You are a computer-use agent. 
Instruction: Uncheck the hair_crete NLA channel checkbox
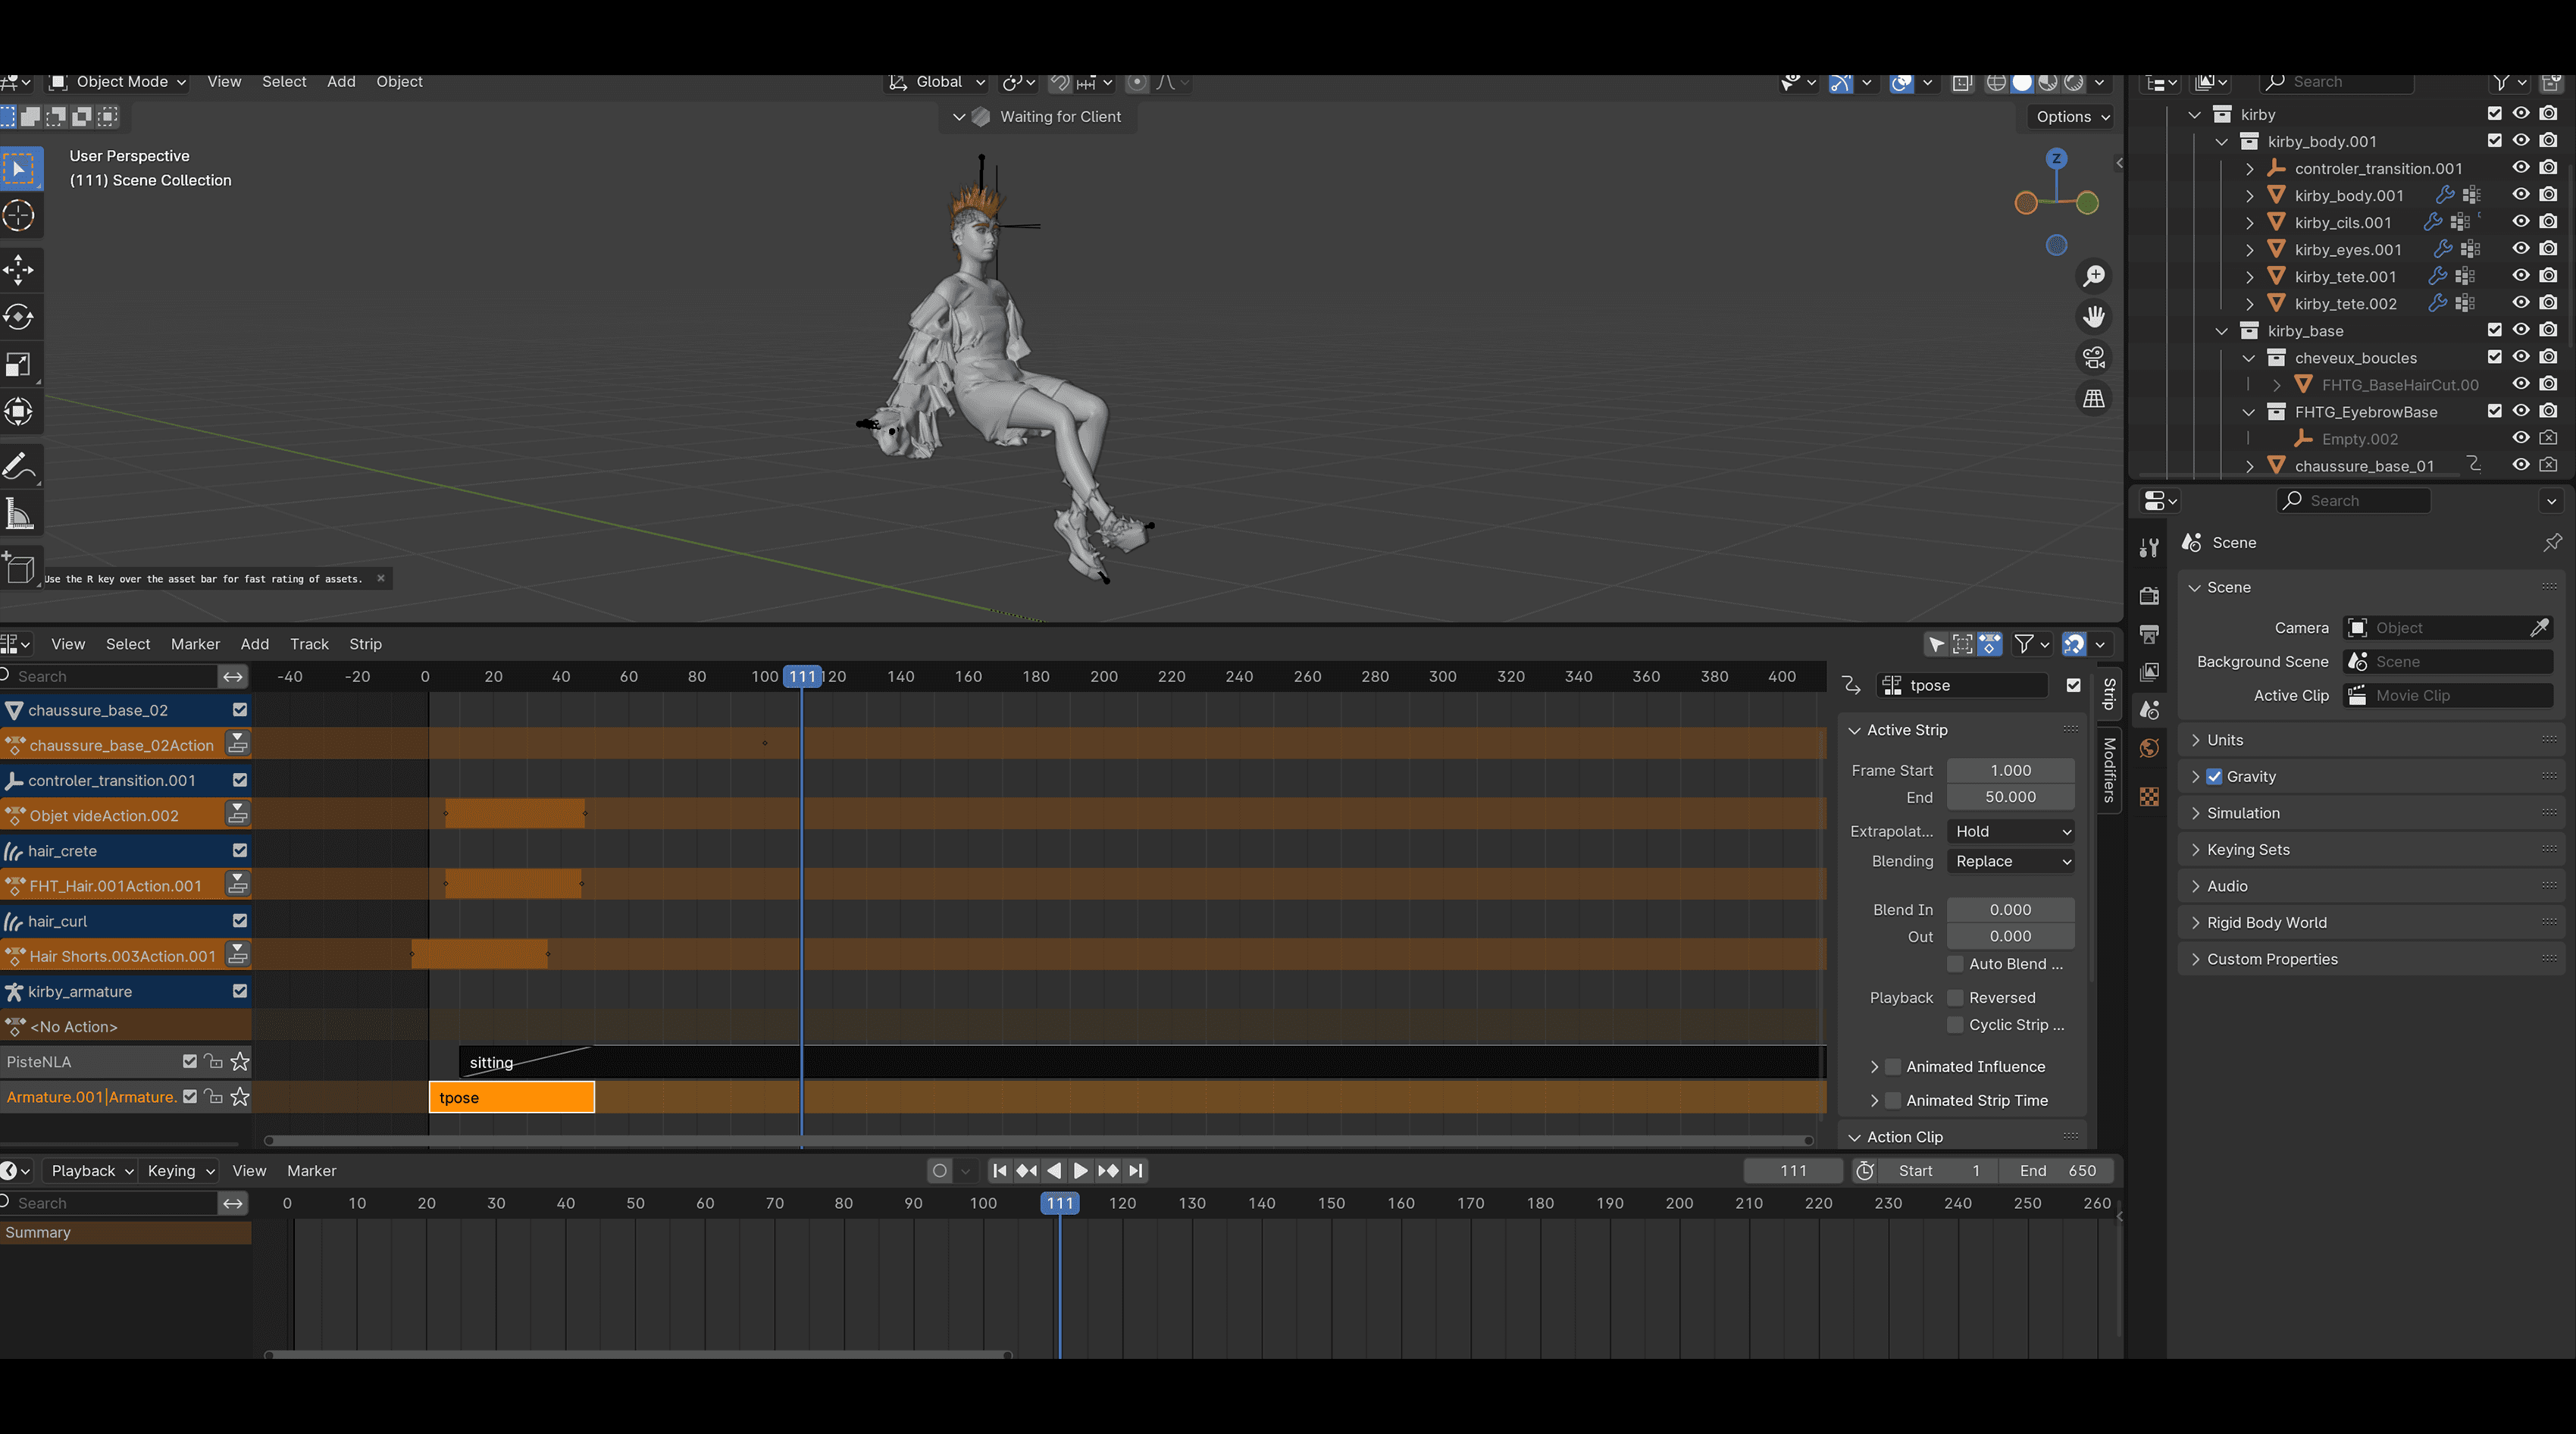(x=240, y=850)
